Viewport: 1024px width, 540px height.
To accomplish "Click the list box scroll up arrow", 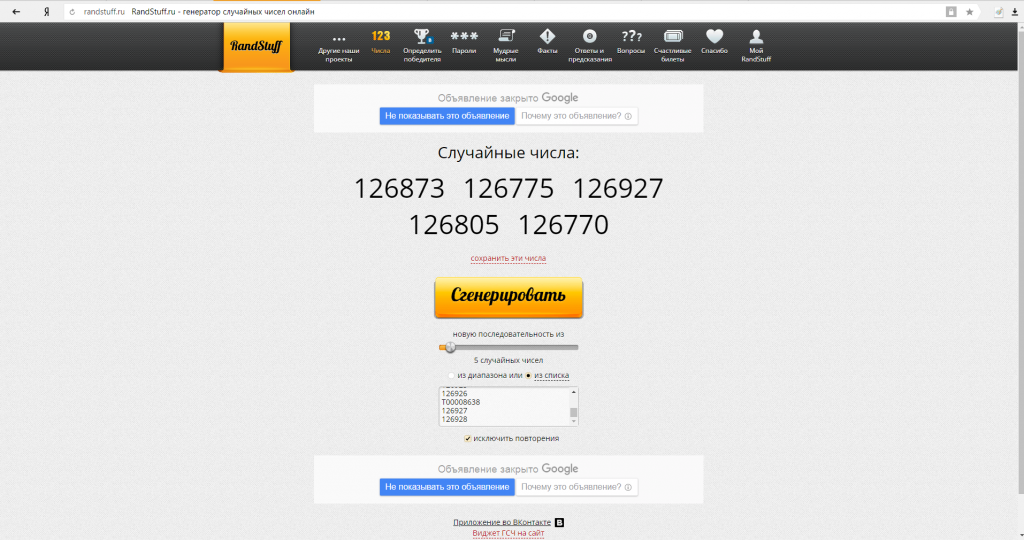I will [574, 392].
